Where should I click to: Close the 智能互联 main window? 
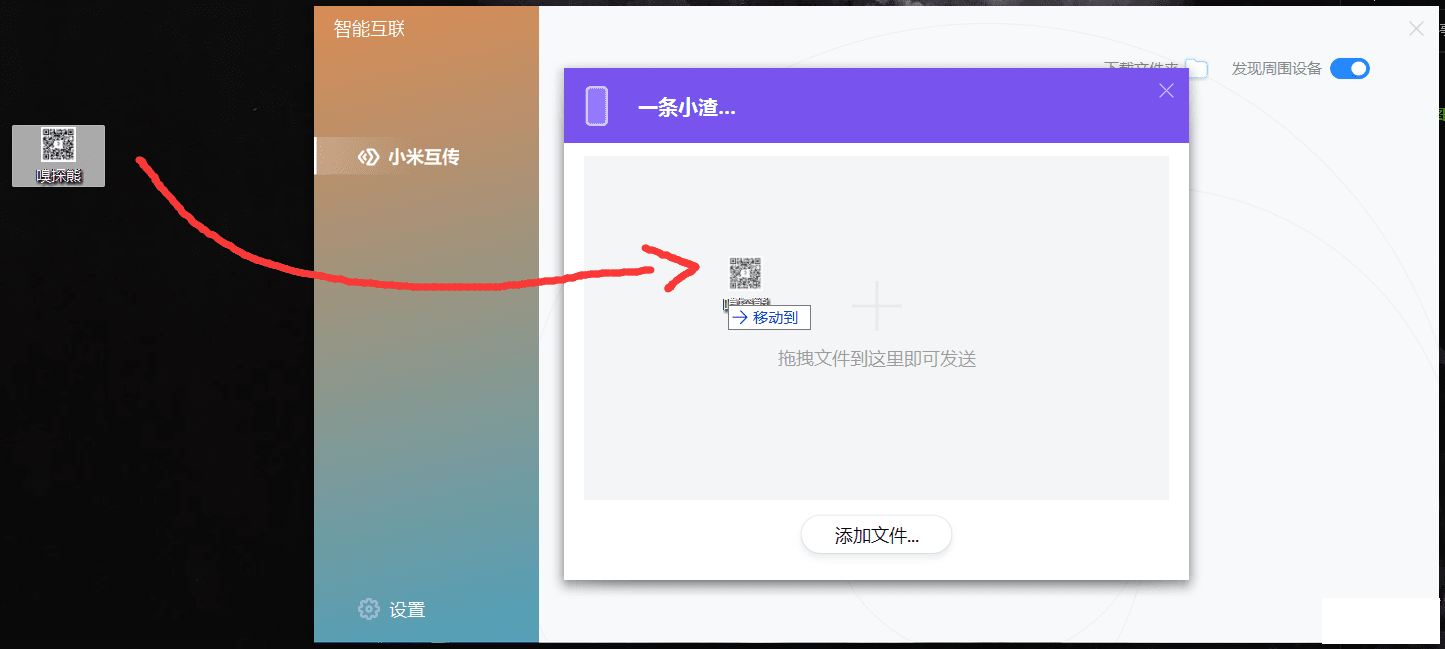pyautogui.click(x=1416, y=29)
